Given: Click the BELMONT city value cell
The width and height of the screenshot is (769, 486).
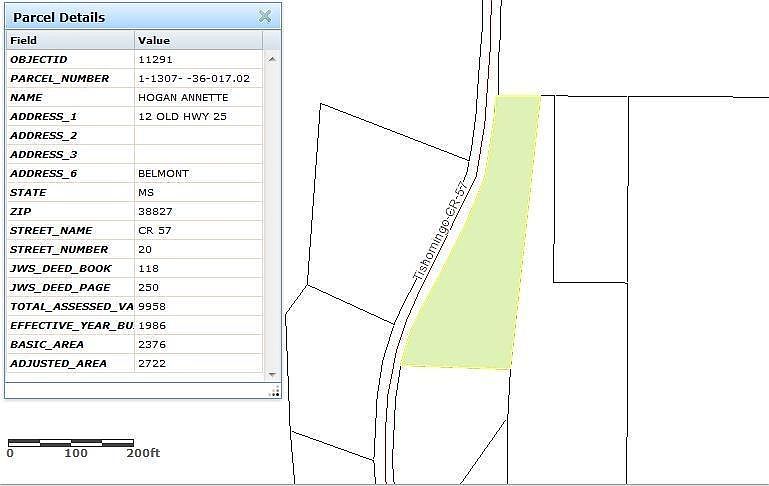Looking at the screenshot, I should 198,173.
